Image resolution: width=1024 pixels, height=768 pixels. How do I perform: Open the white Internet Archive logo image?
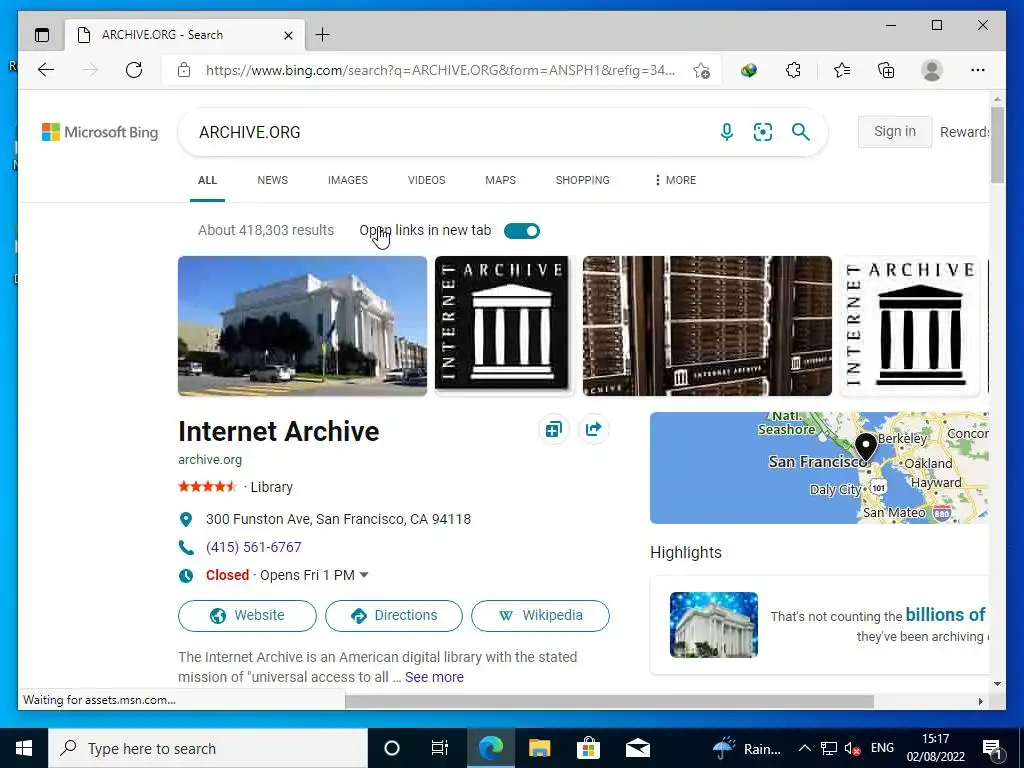[x=910, y=326]
